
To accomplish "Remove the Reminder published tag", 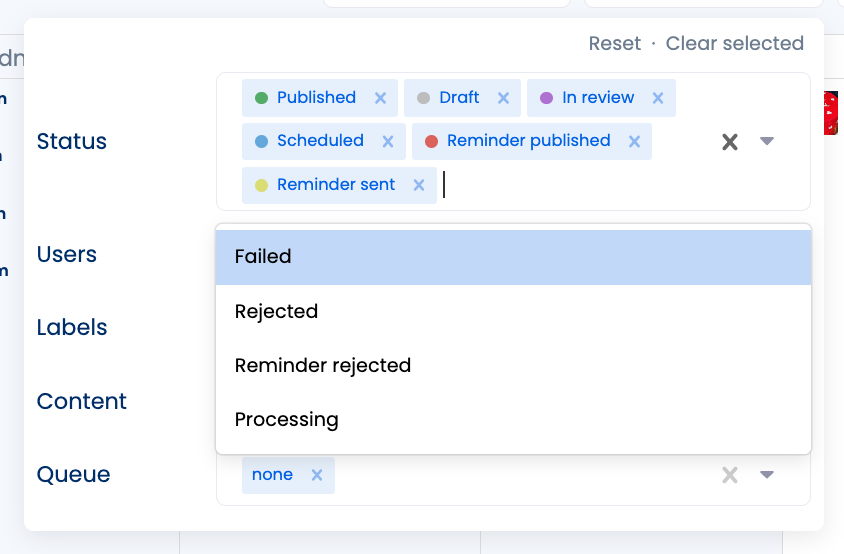I will (x=634, y=141).
